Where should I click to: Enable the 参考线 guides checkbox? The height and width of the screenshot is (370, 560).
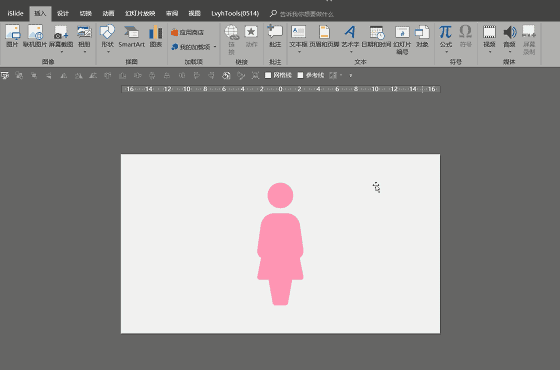300,75
